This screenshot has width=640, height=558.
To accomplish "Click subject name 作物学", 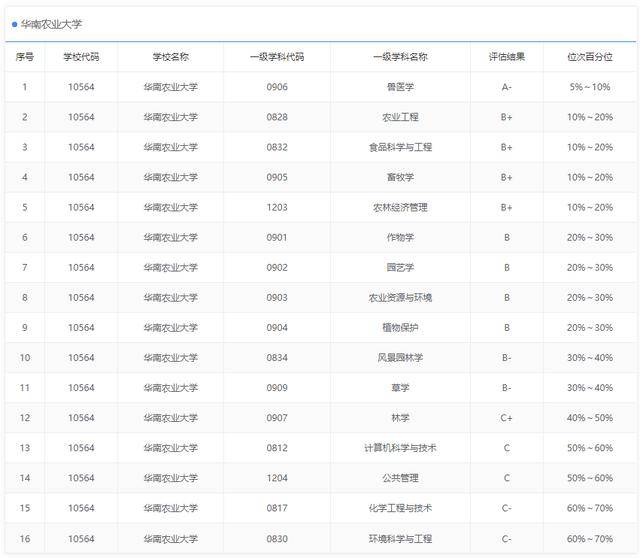I will point(400,237).
